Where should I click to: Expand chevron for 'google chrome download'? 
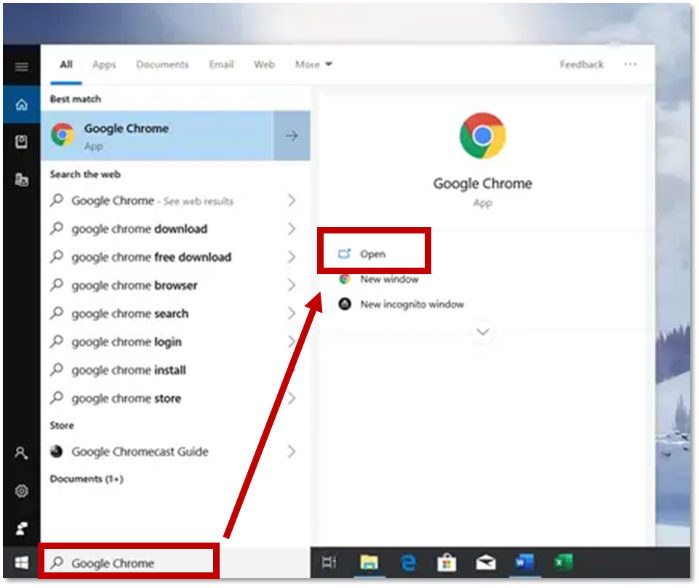(x=292, y=229)
